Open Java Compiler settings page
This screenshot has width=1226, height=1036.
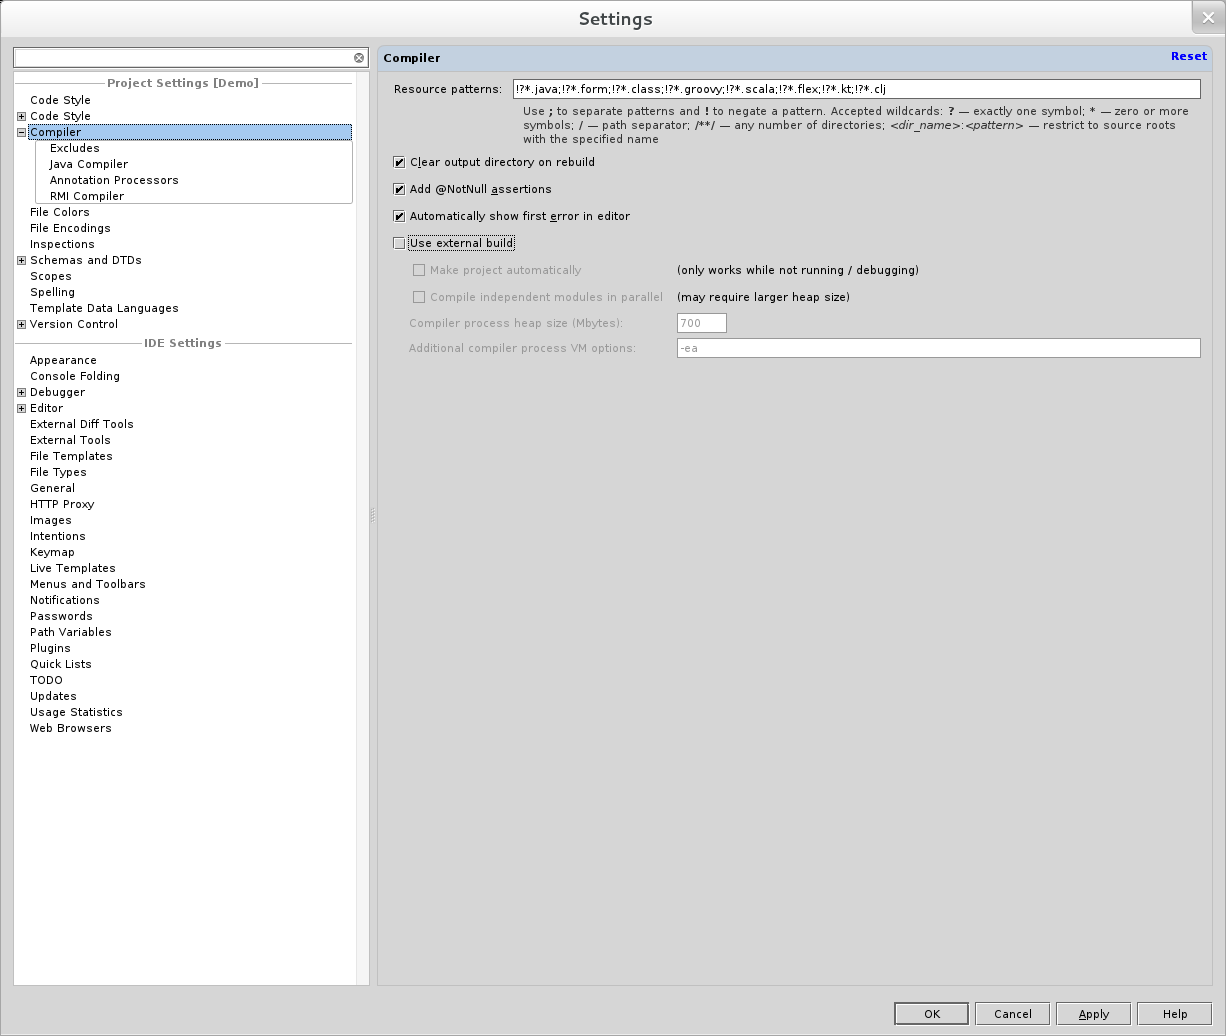pos(89,164)
